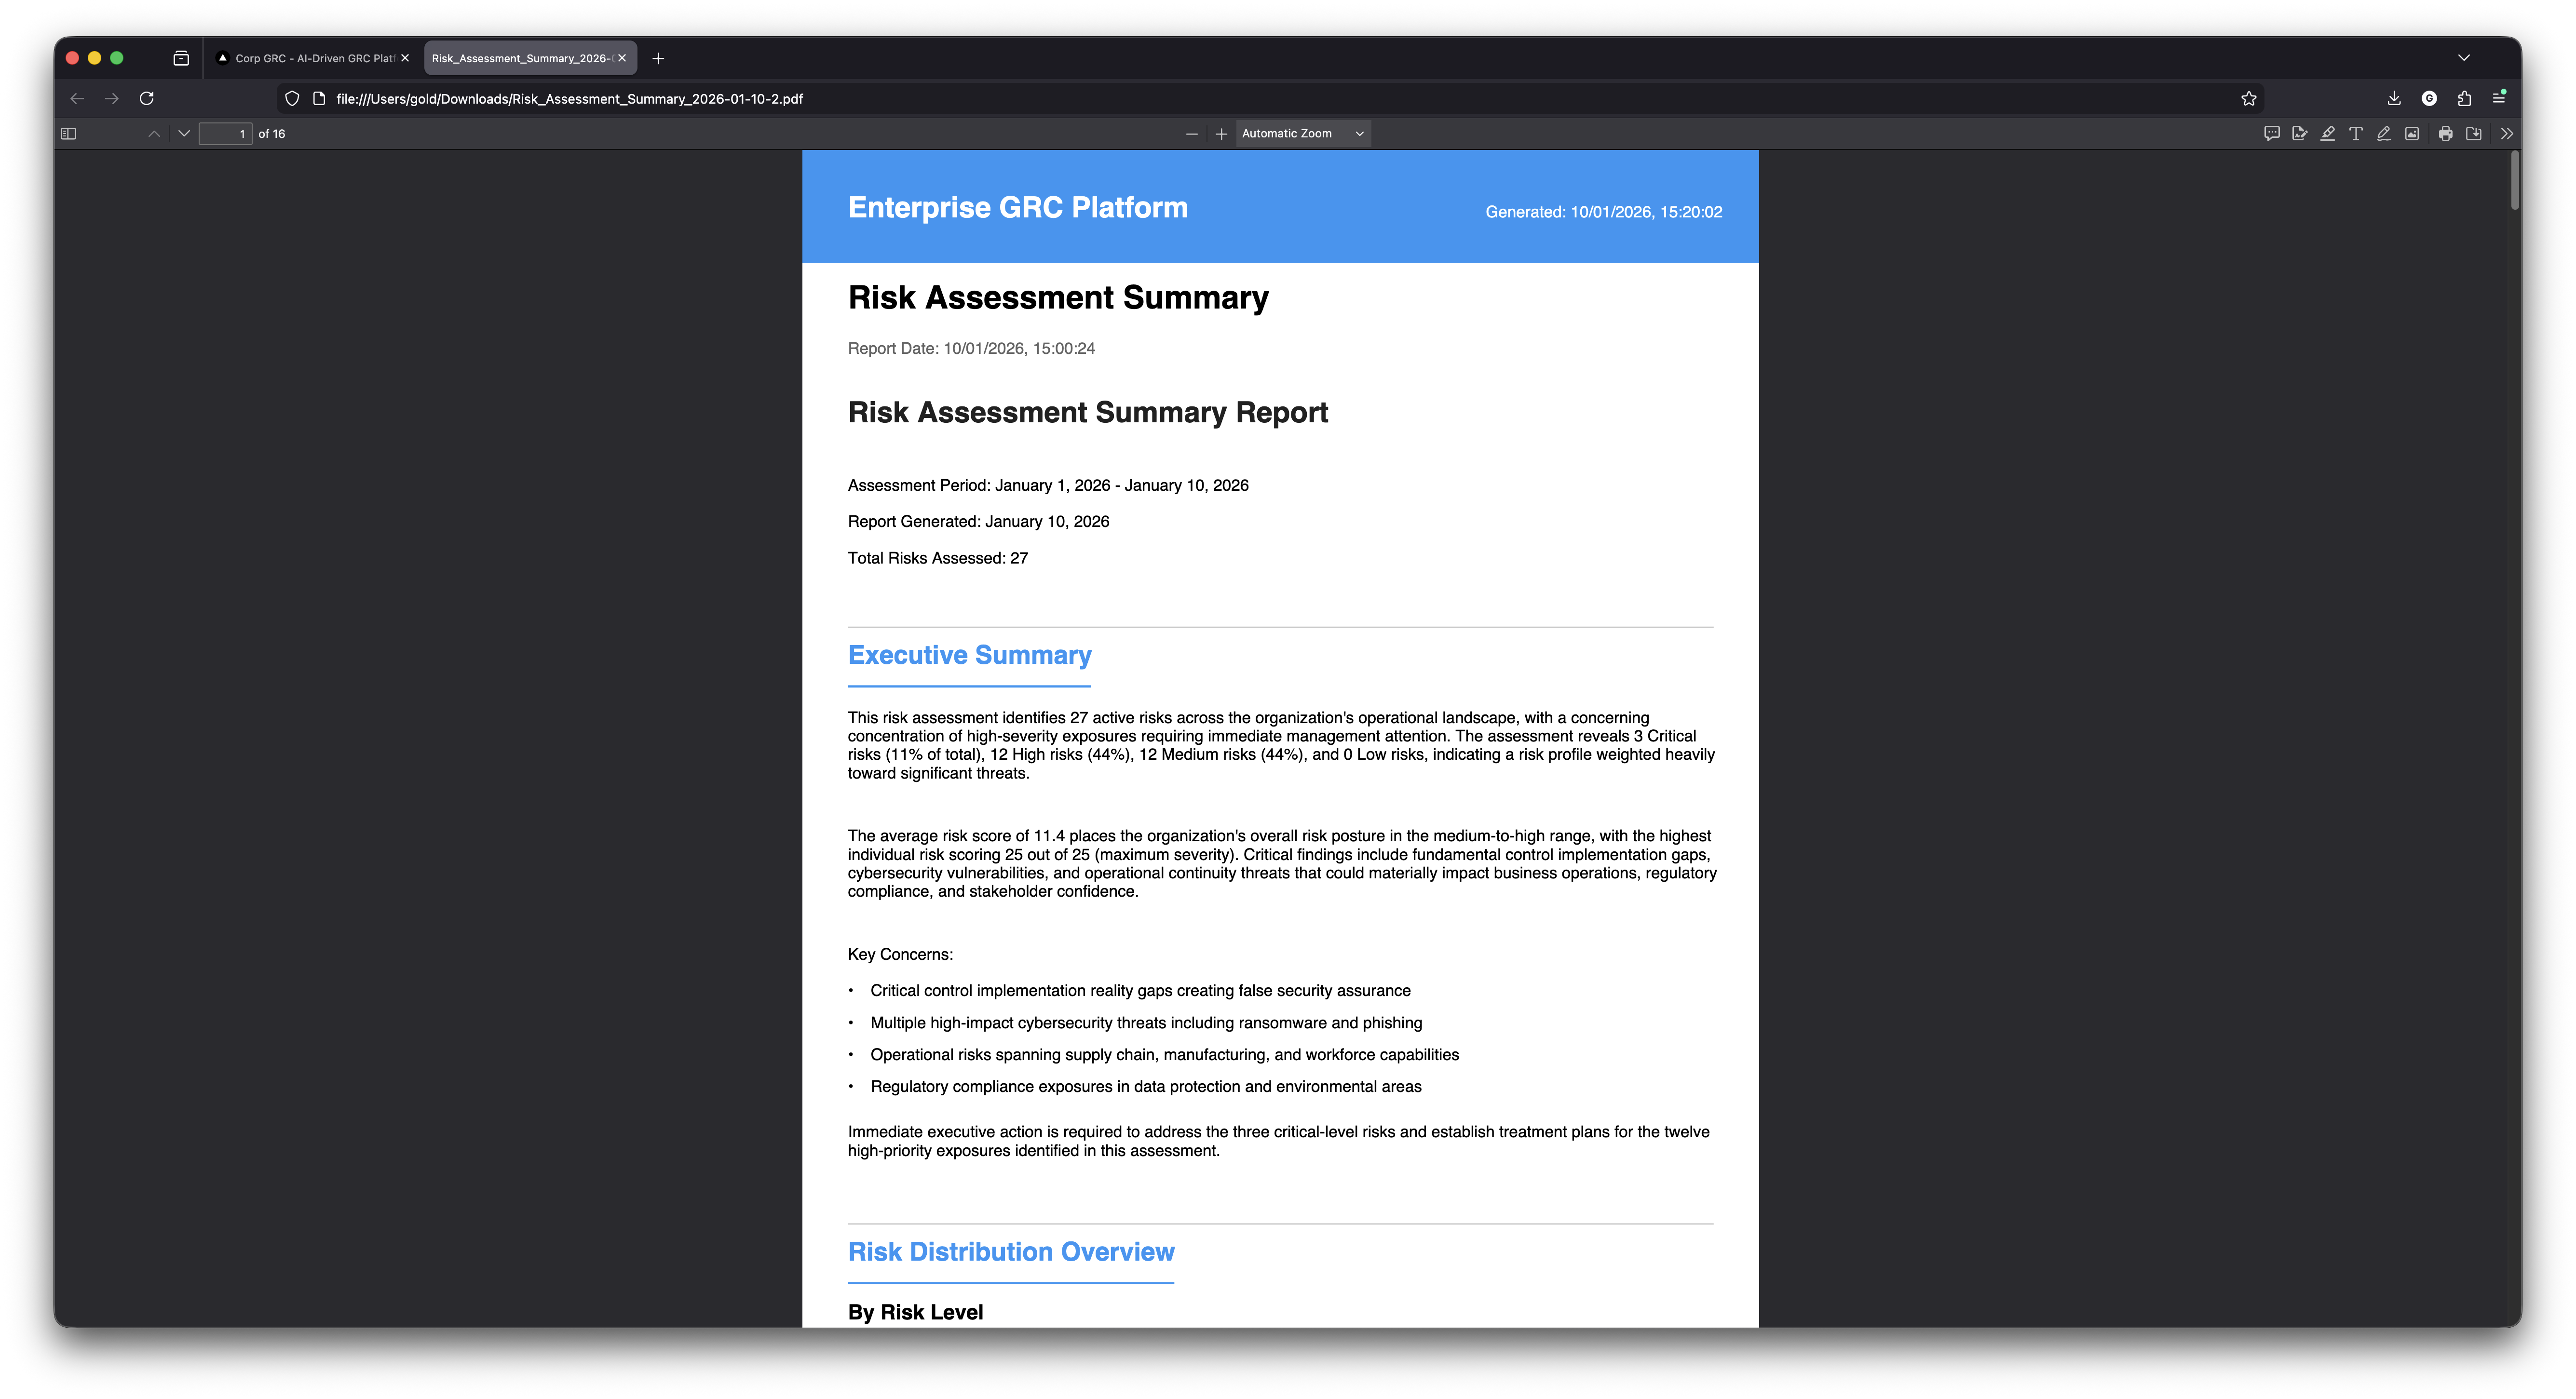2576x1399 pixels.
Task: Open the Add image stamp tool
Action: pos(2411,132)
